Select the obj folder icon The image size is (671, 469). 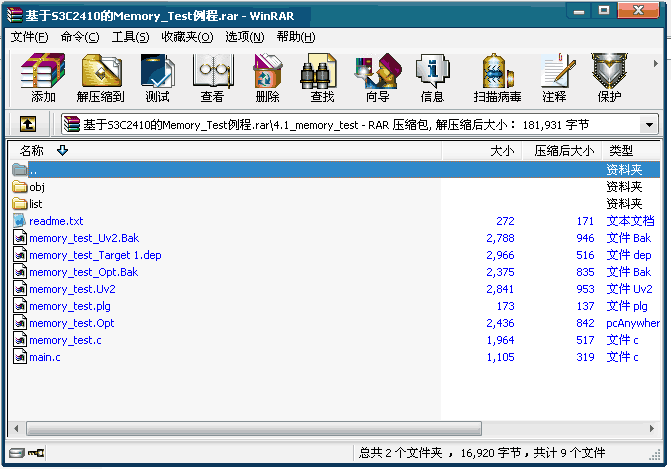pos(20,187)
